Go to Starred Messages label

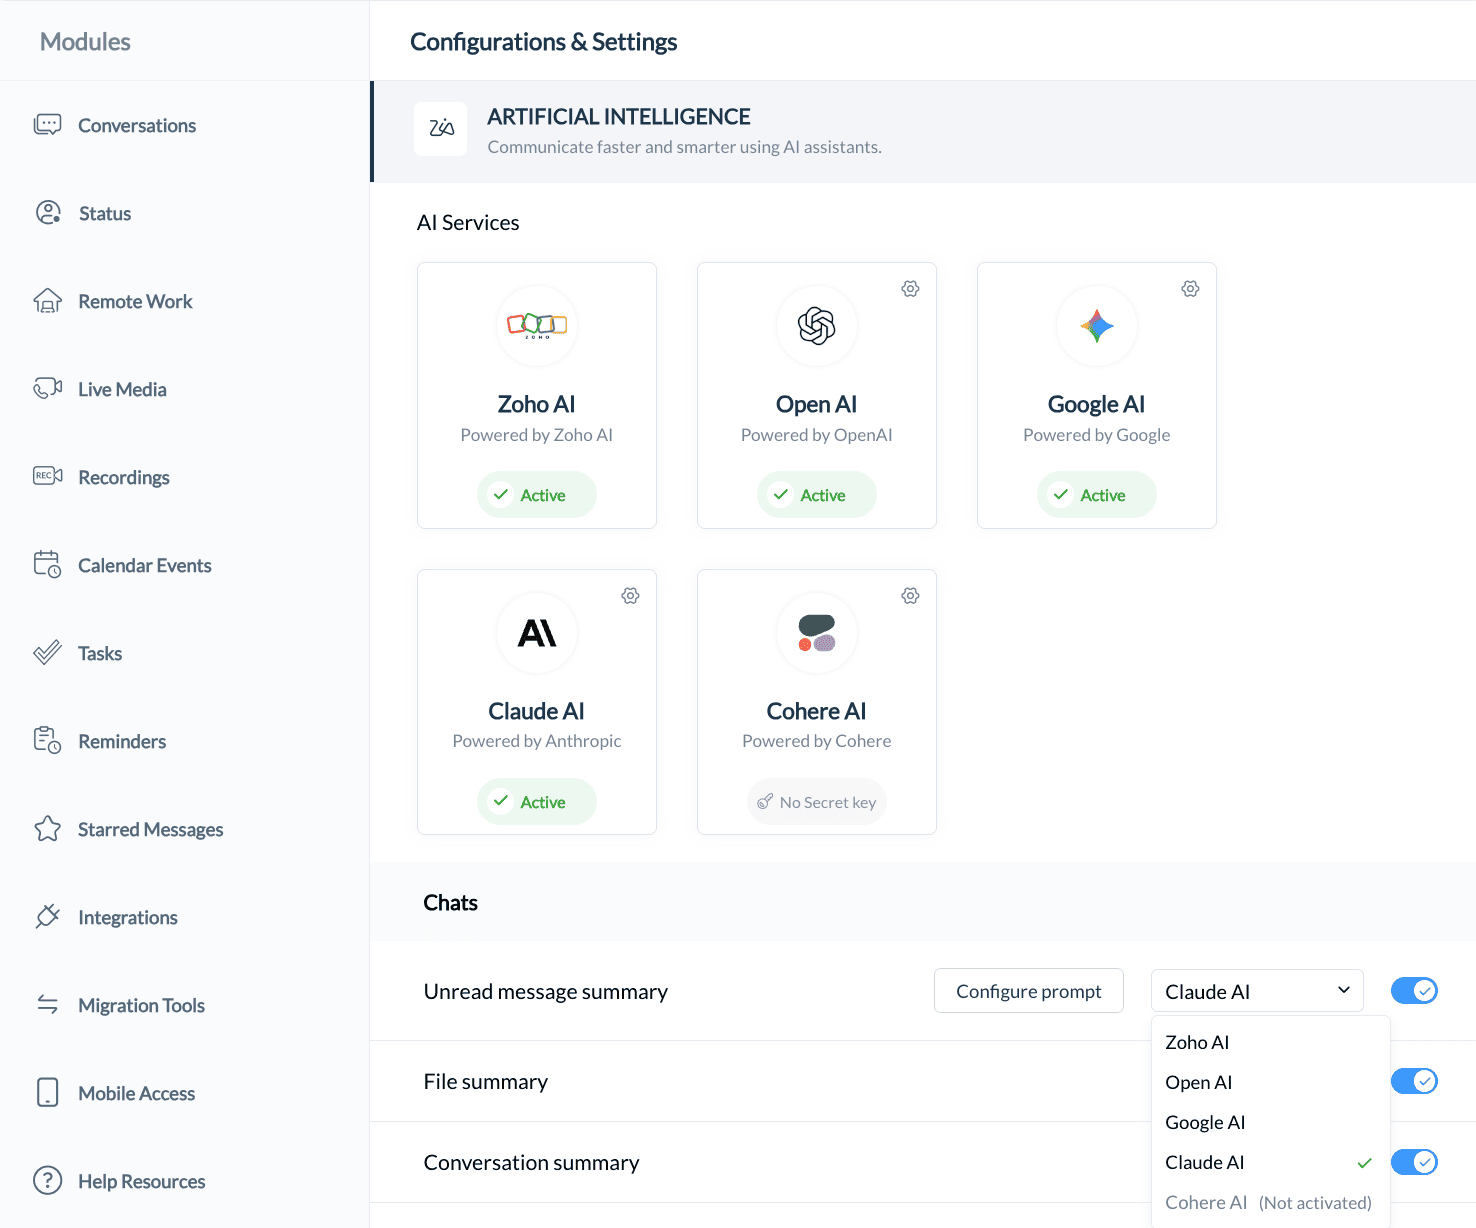[151, 829]
